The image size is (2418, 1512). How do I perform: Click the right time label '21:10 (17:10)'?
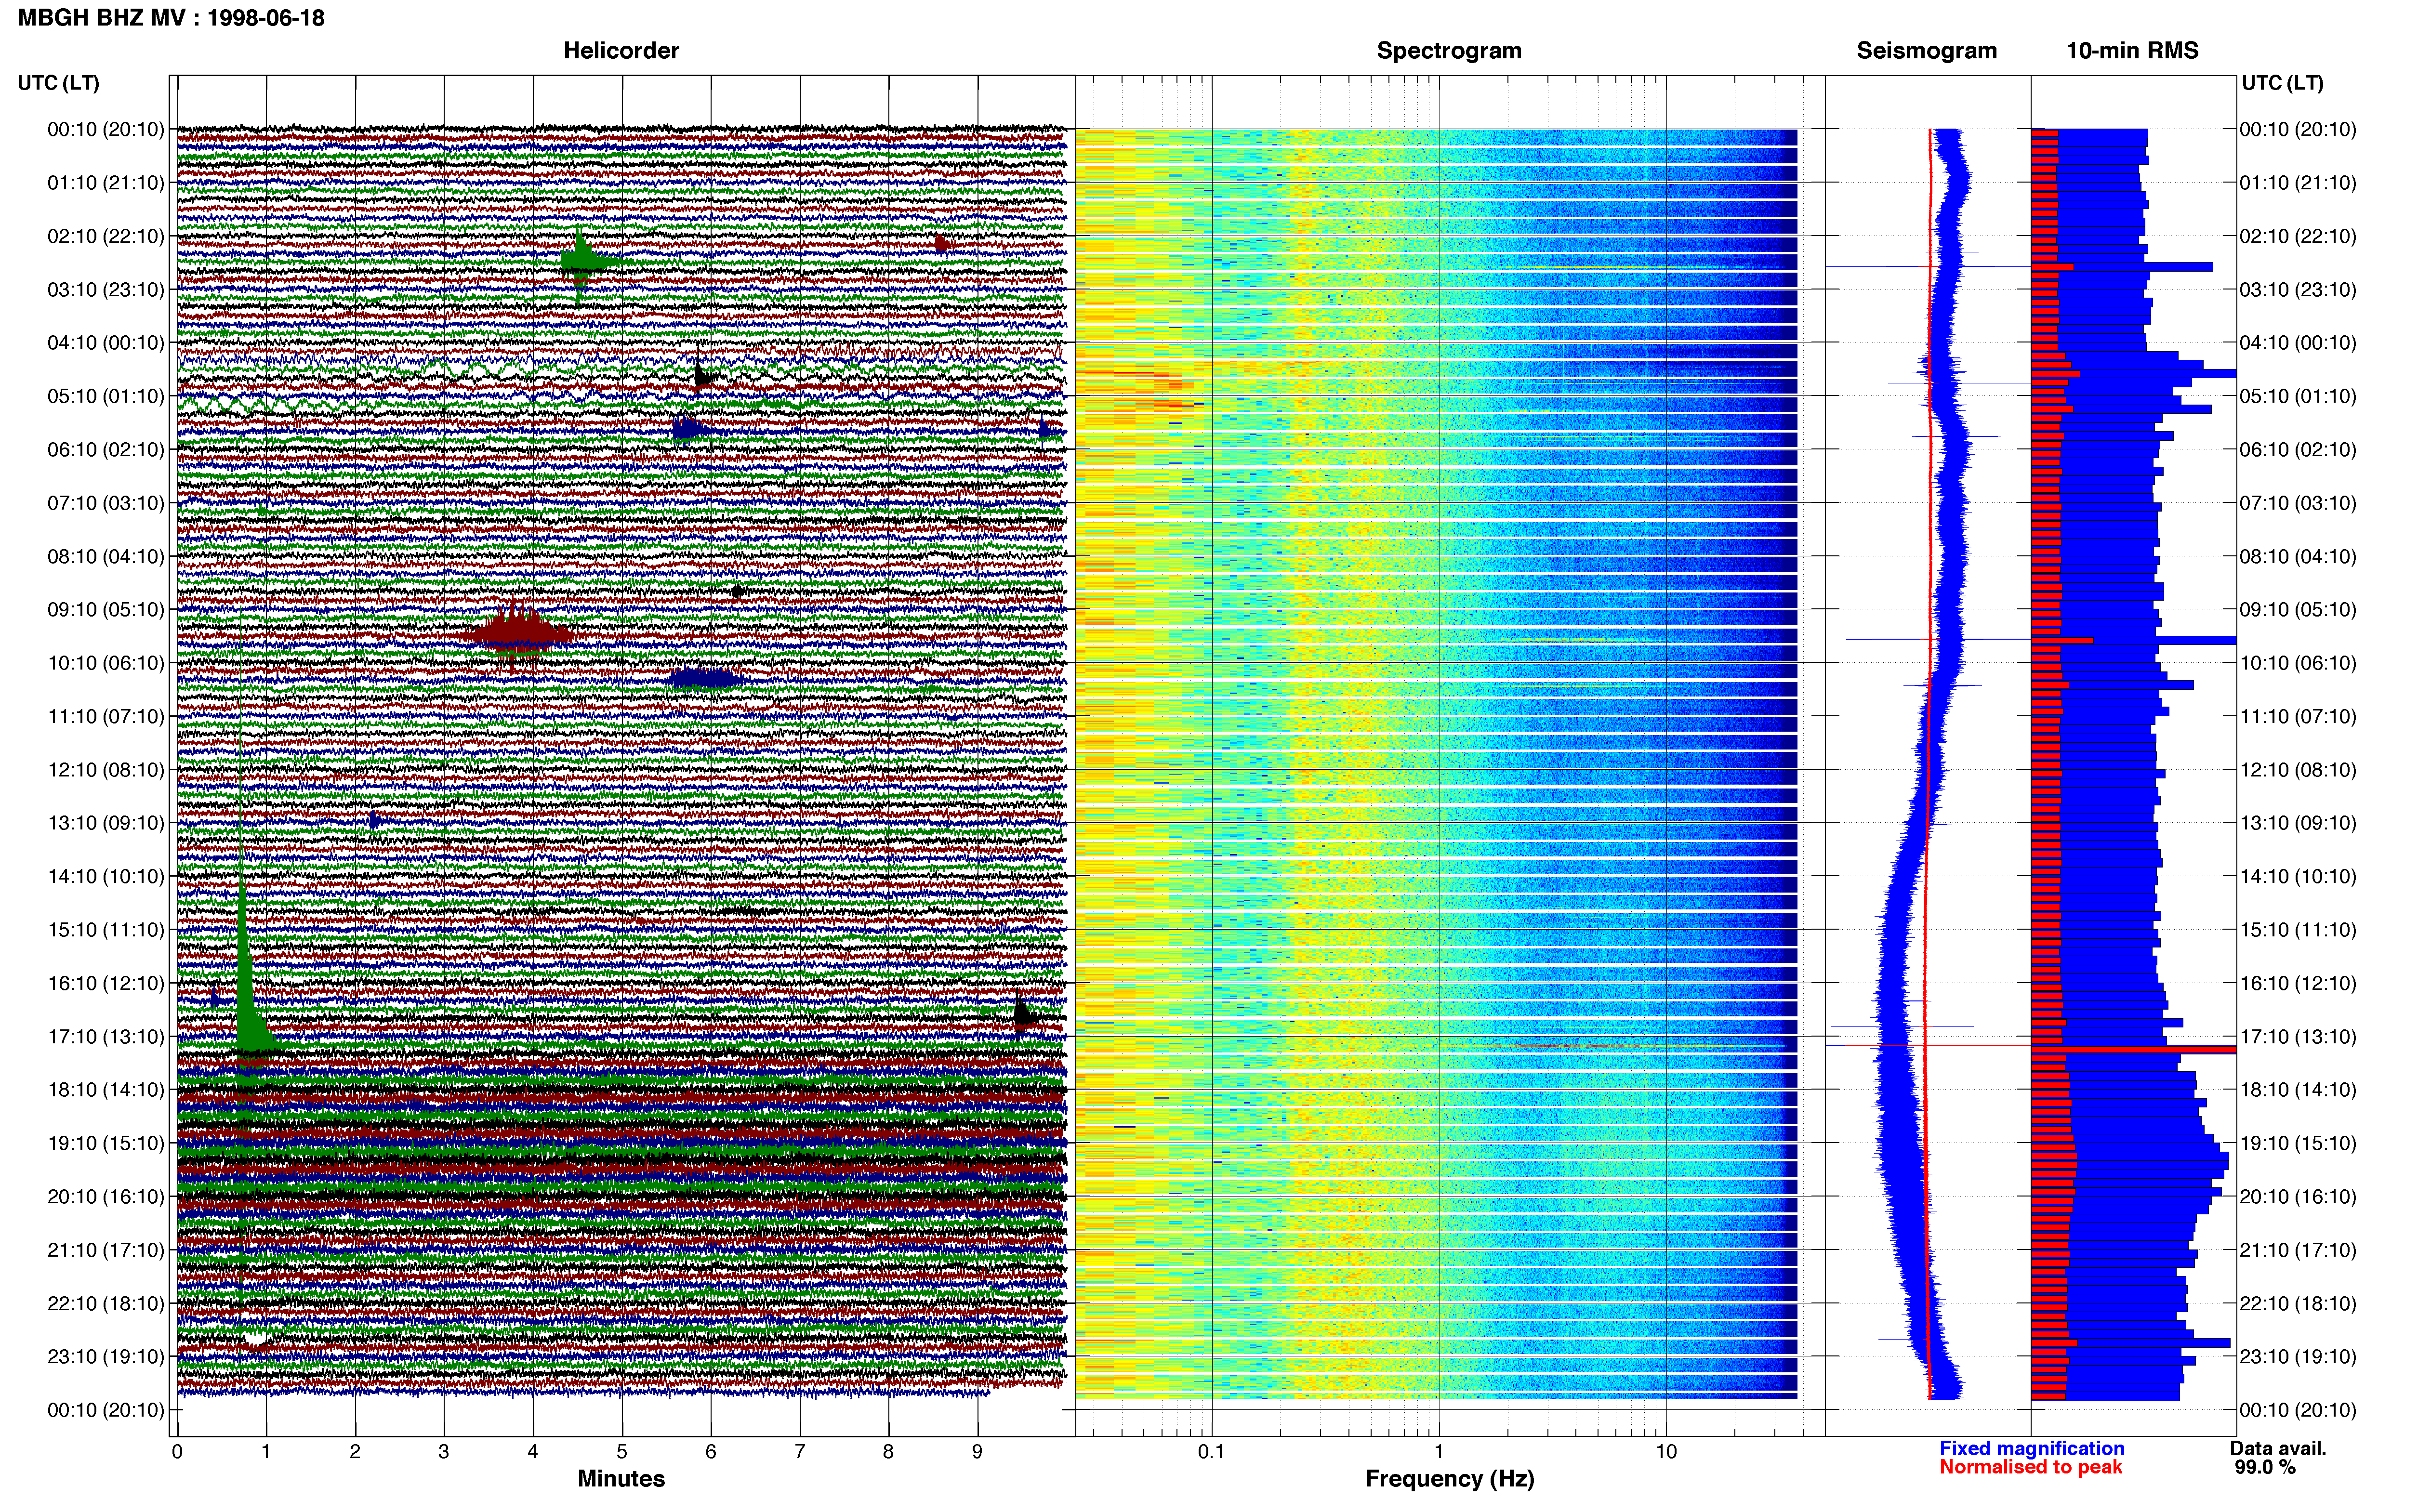coord(2298,1250)
